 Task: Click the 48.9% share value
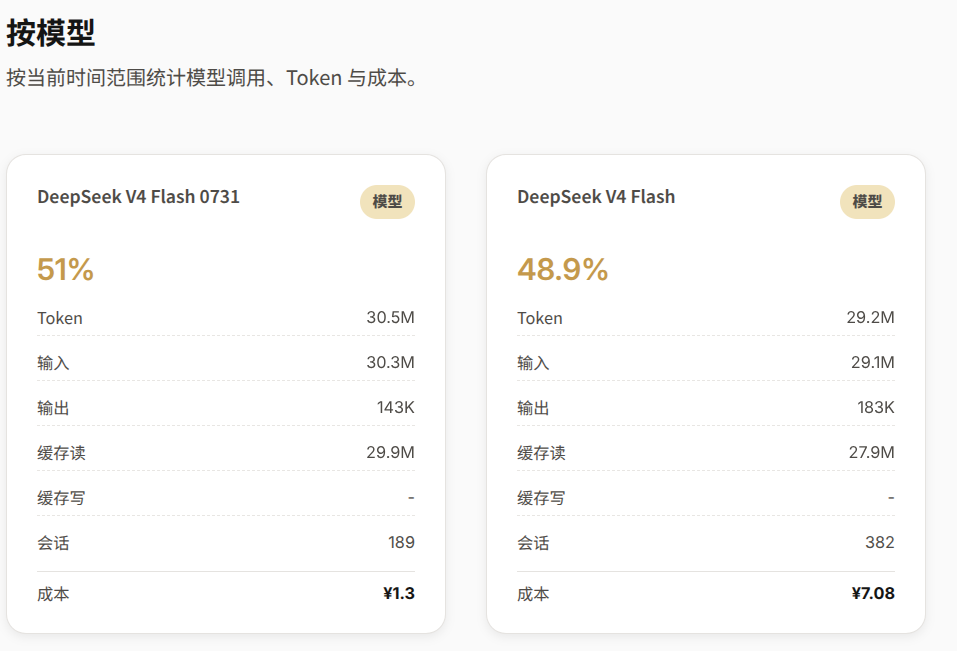563,269
